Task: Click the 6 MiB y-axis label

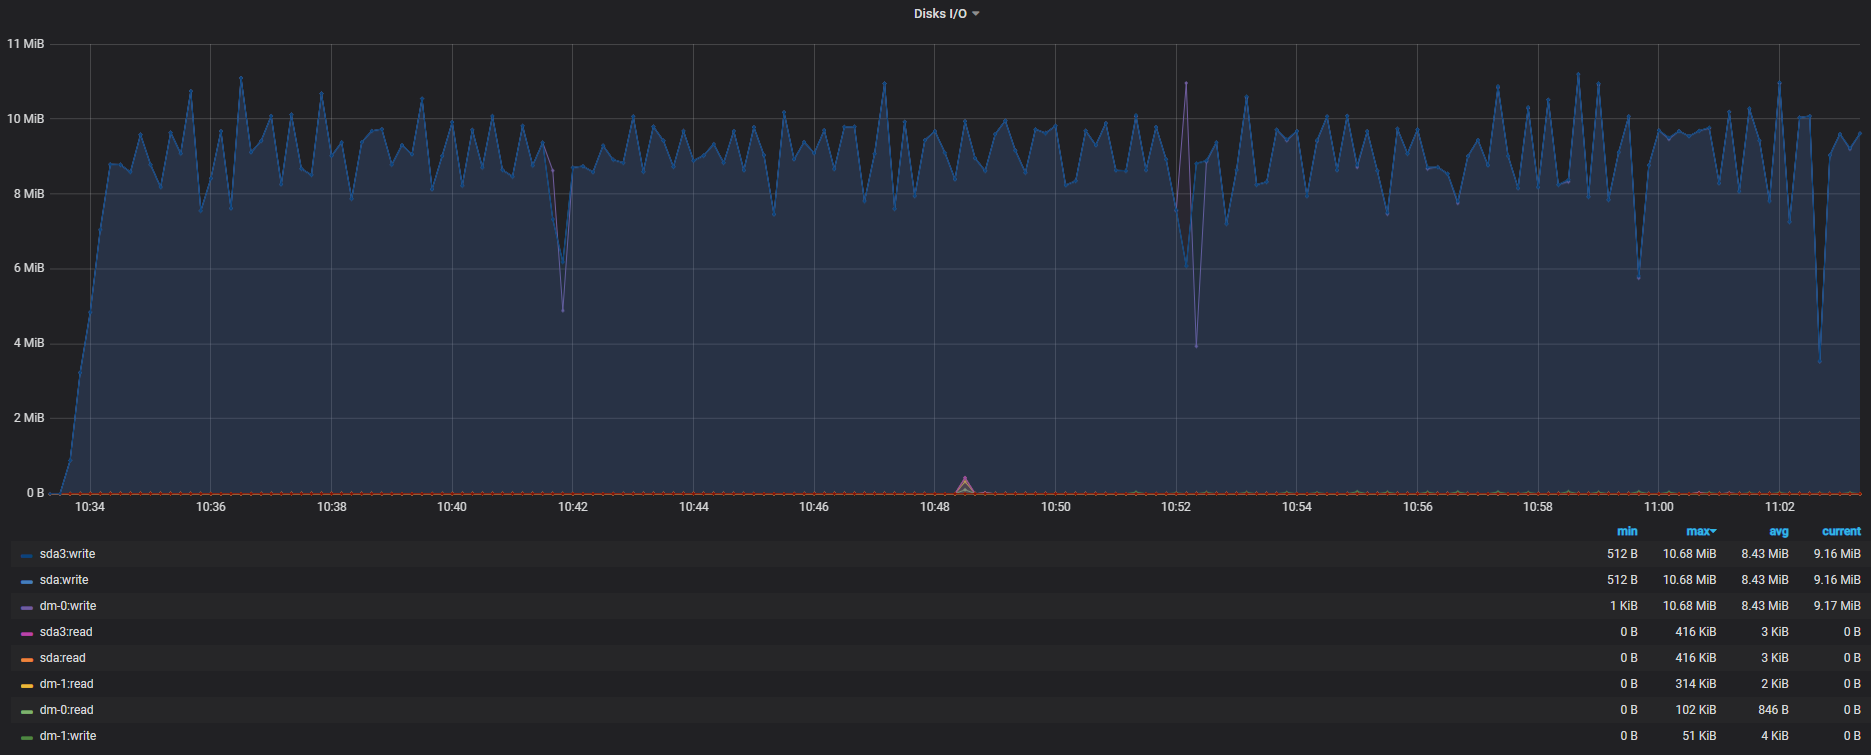Action: [x=29, y=268]
